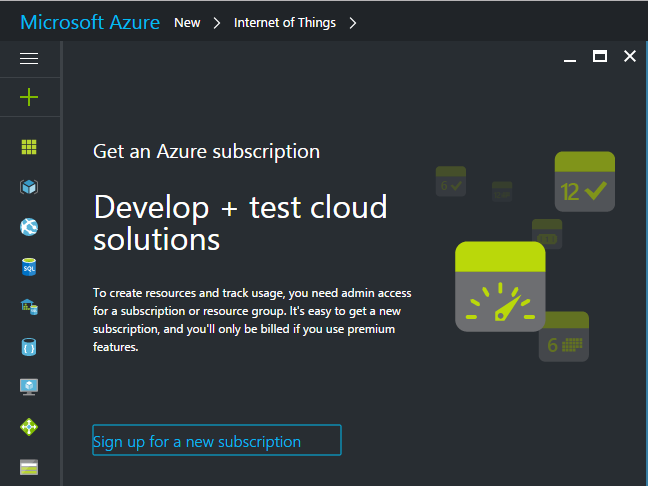This screenshot has width=648, height=486.
Task: Open All resources grid icon
Action: point(29,147)
